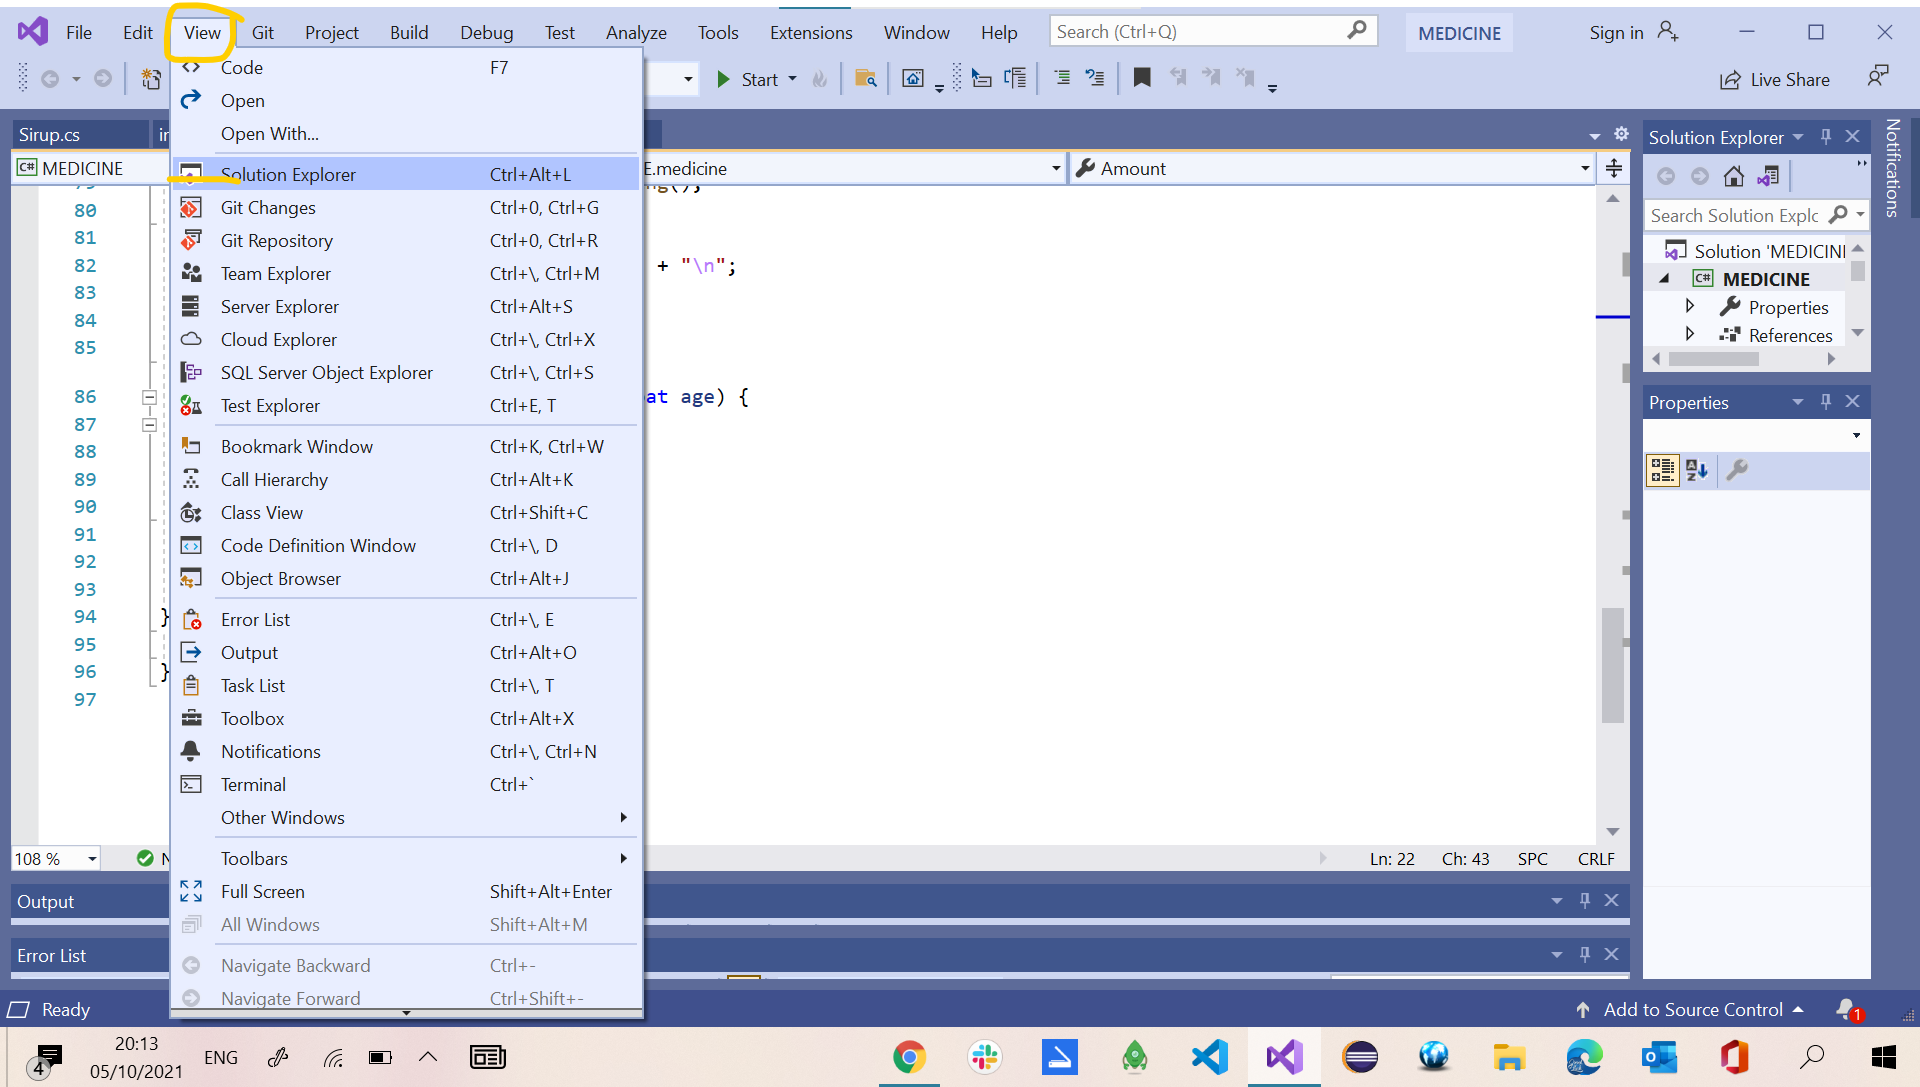Click the Property Pages wrench icon
The width and height of the screenshot is (1920, 1087).
pos(1738,470)
